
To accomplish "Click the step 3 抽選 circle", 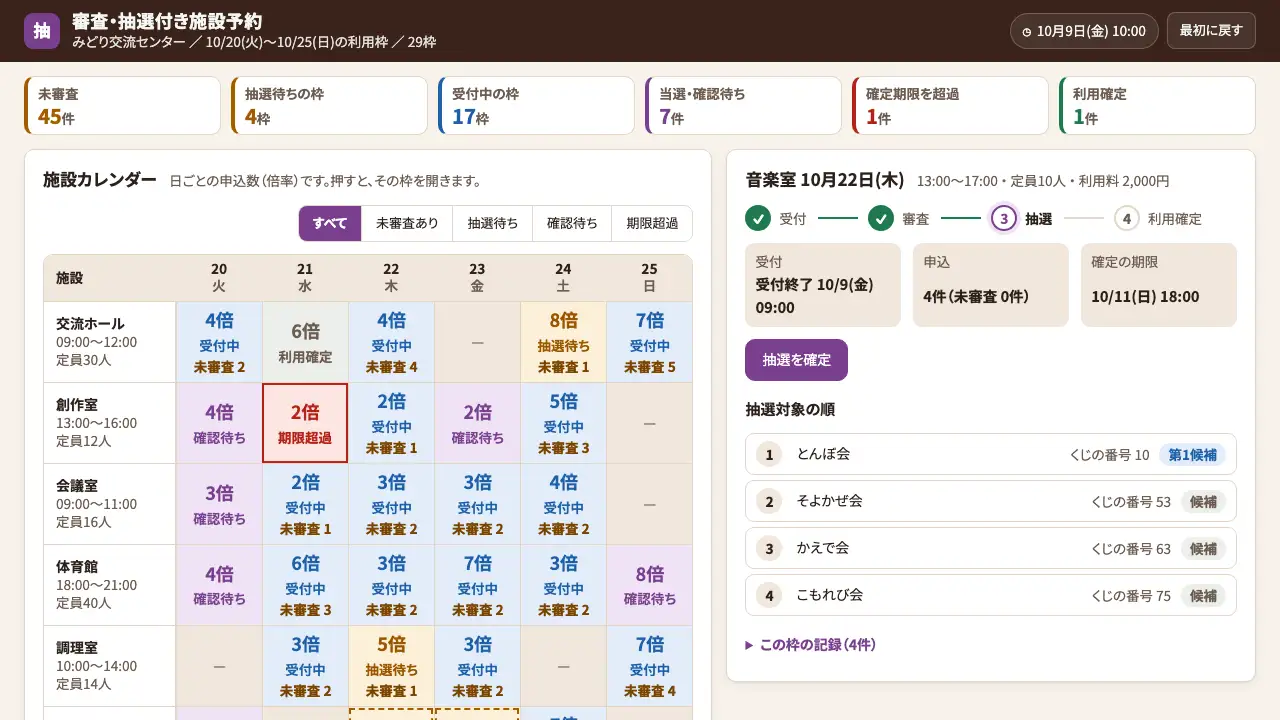I will pos(1004,218).
